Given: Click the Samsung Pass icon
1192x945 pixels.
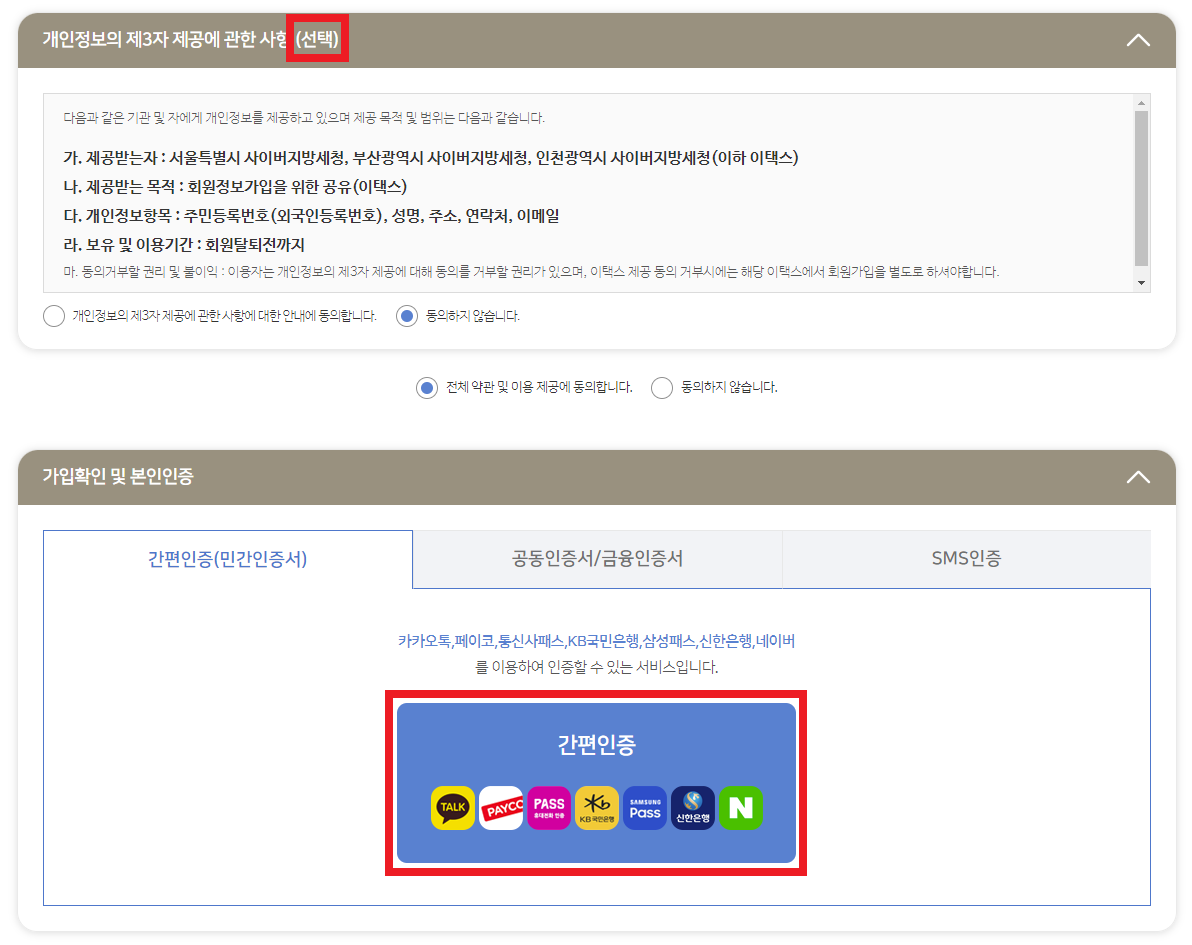Looking at the screenshot, I should click(645, 807).
